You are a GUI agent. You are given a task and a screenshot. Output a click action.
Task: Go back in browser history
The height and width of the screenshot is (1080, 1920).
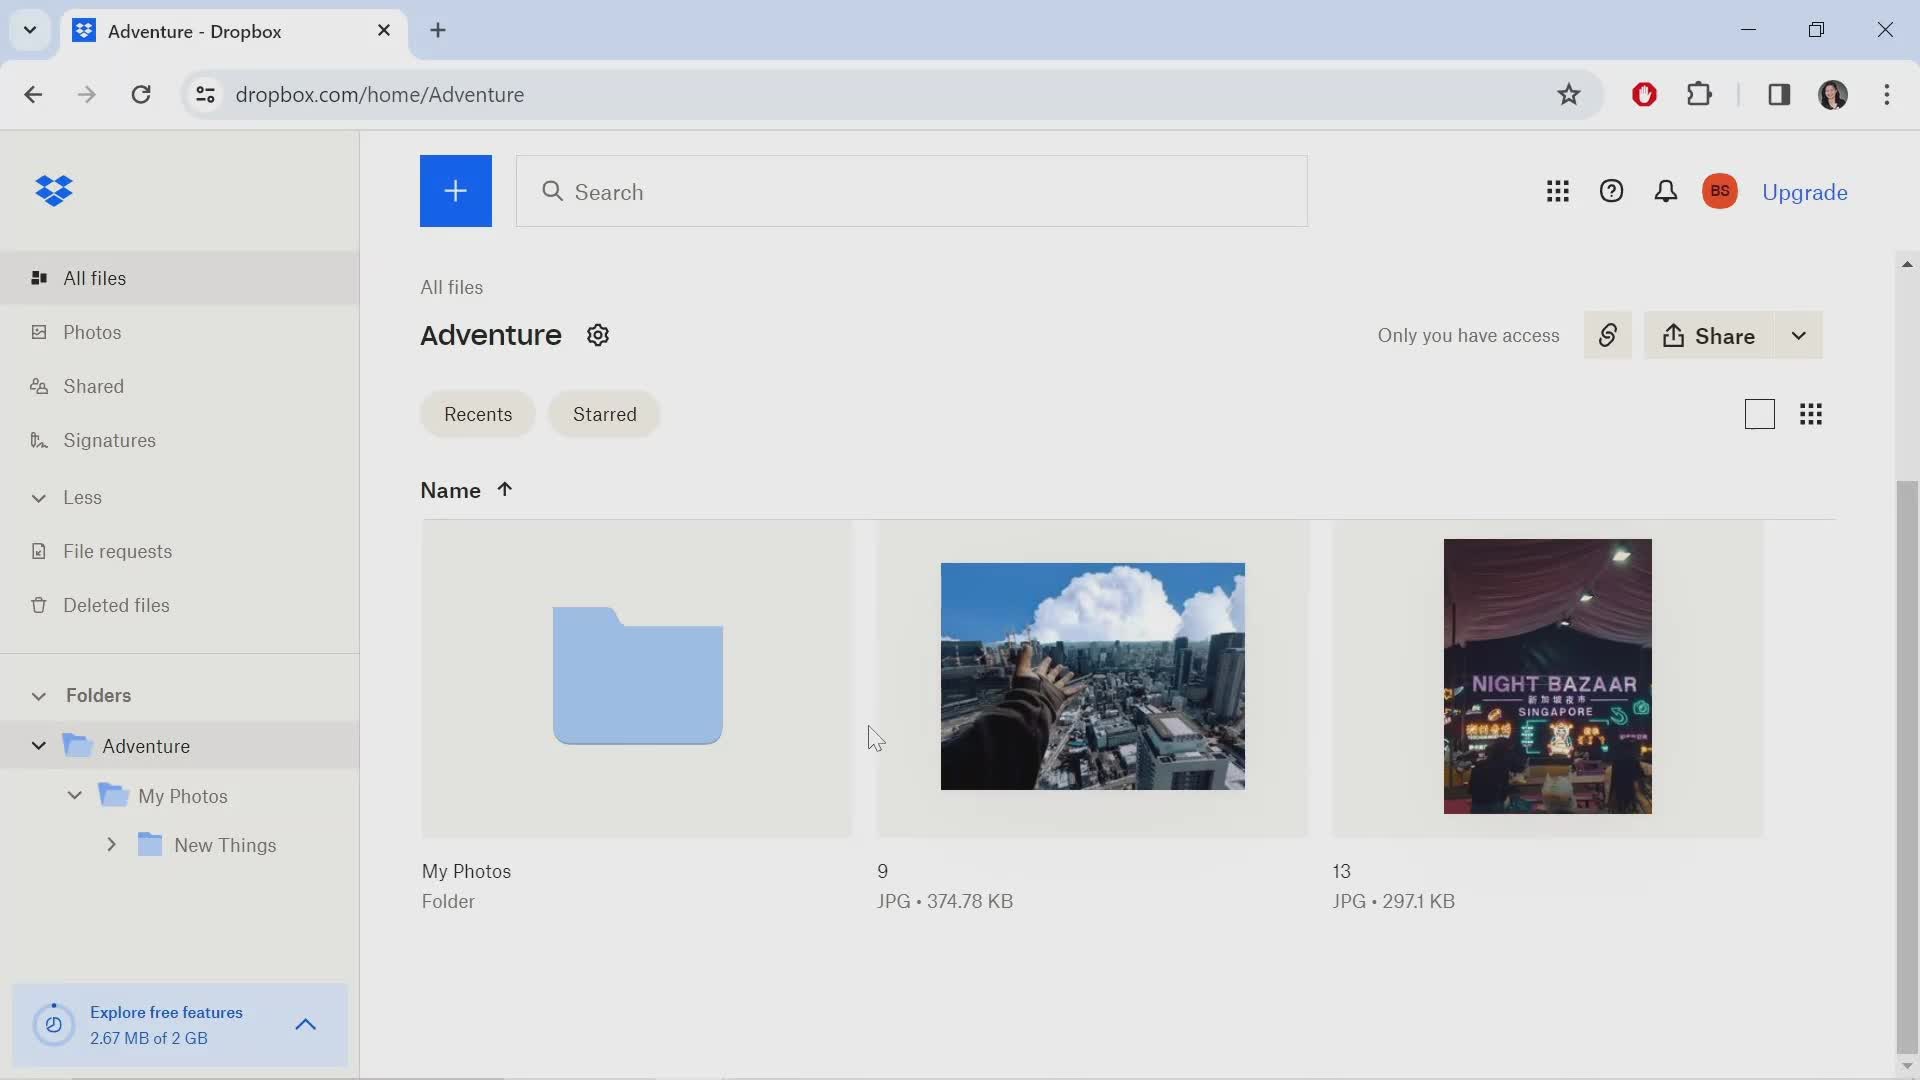click(x=33, y=94)
